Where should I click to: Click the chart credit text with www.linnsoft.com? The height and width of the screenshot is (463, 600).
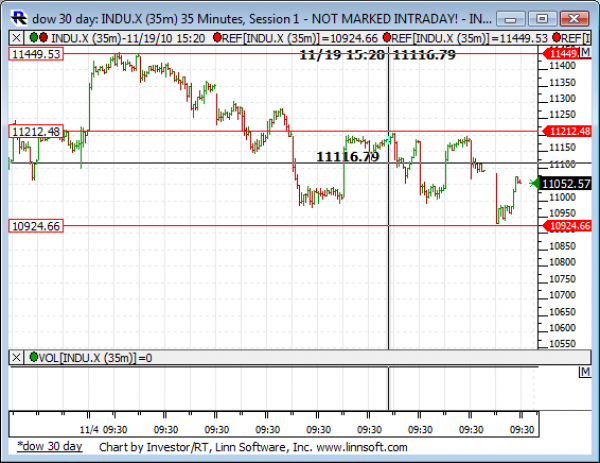[x=253, y=447]
